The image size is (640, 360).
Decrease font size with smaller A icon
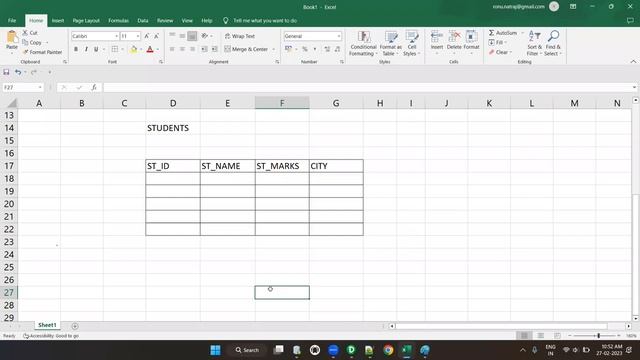[x=156, y=36]
